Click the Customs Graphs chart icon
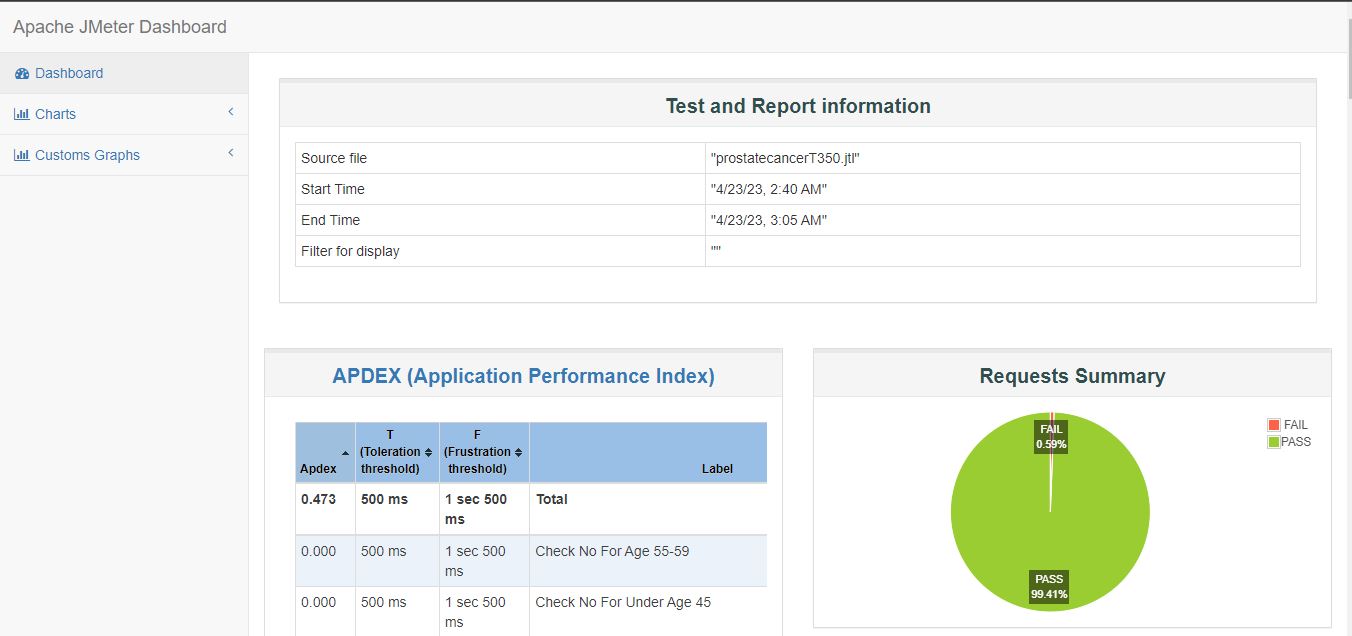Image resolution: width=1352 pixels, height=636 pixels. click(22, 154)
